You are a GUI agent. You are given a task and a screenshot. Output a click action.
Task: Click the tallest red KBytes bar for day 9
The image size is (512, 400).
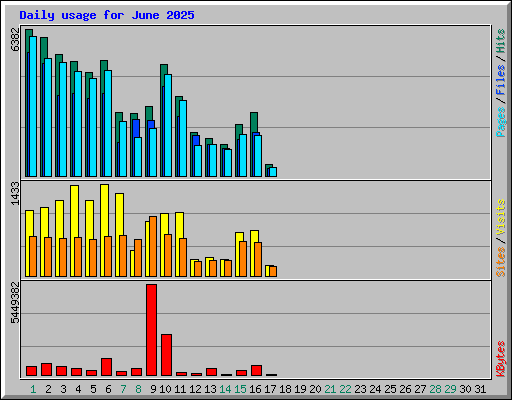tap(151, 330)
